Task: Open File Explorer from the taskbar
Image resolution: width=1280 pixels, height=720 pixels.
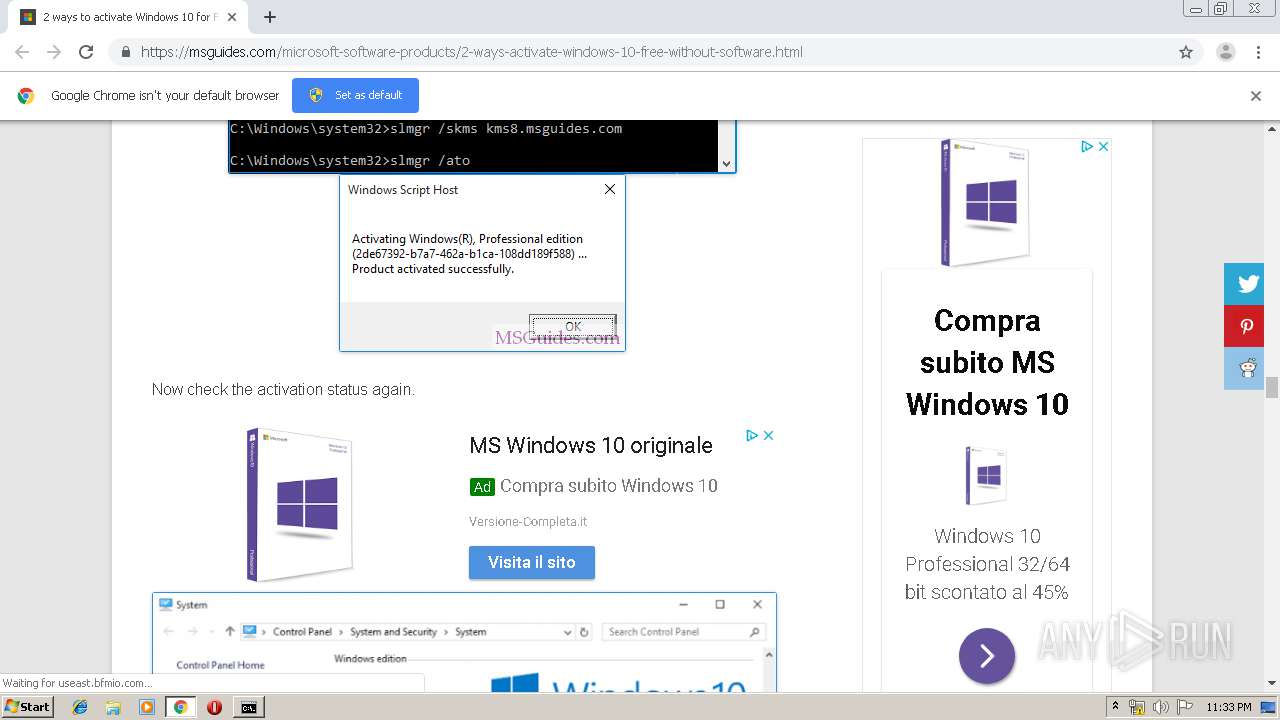Action: point(113,707)
